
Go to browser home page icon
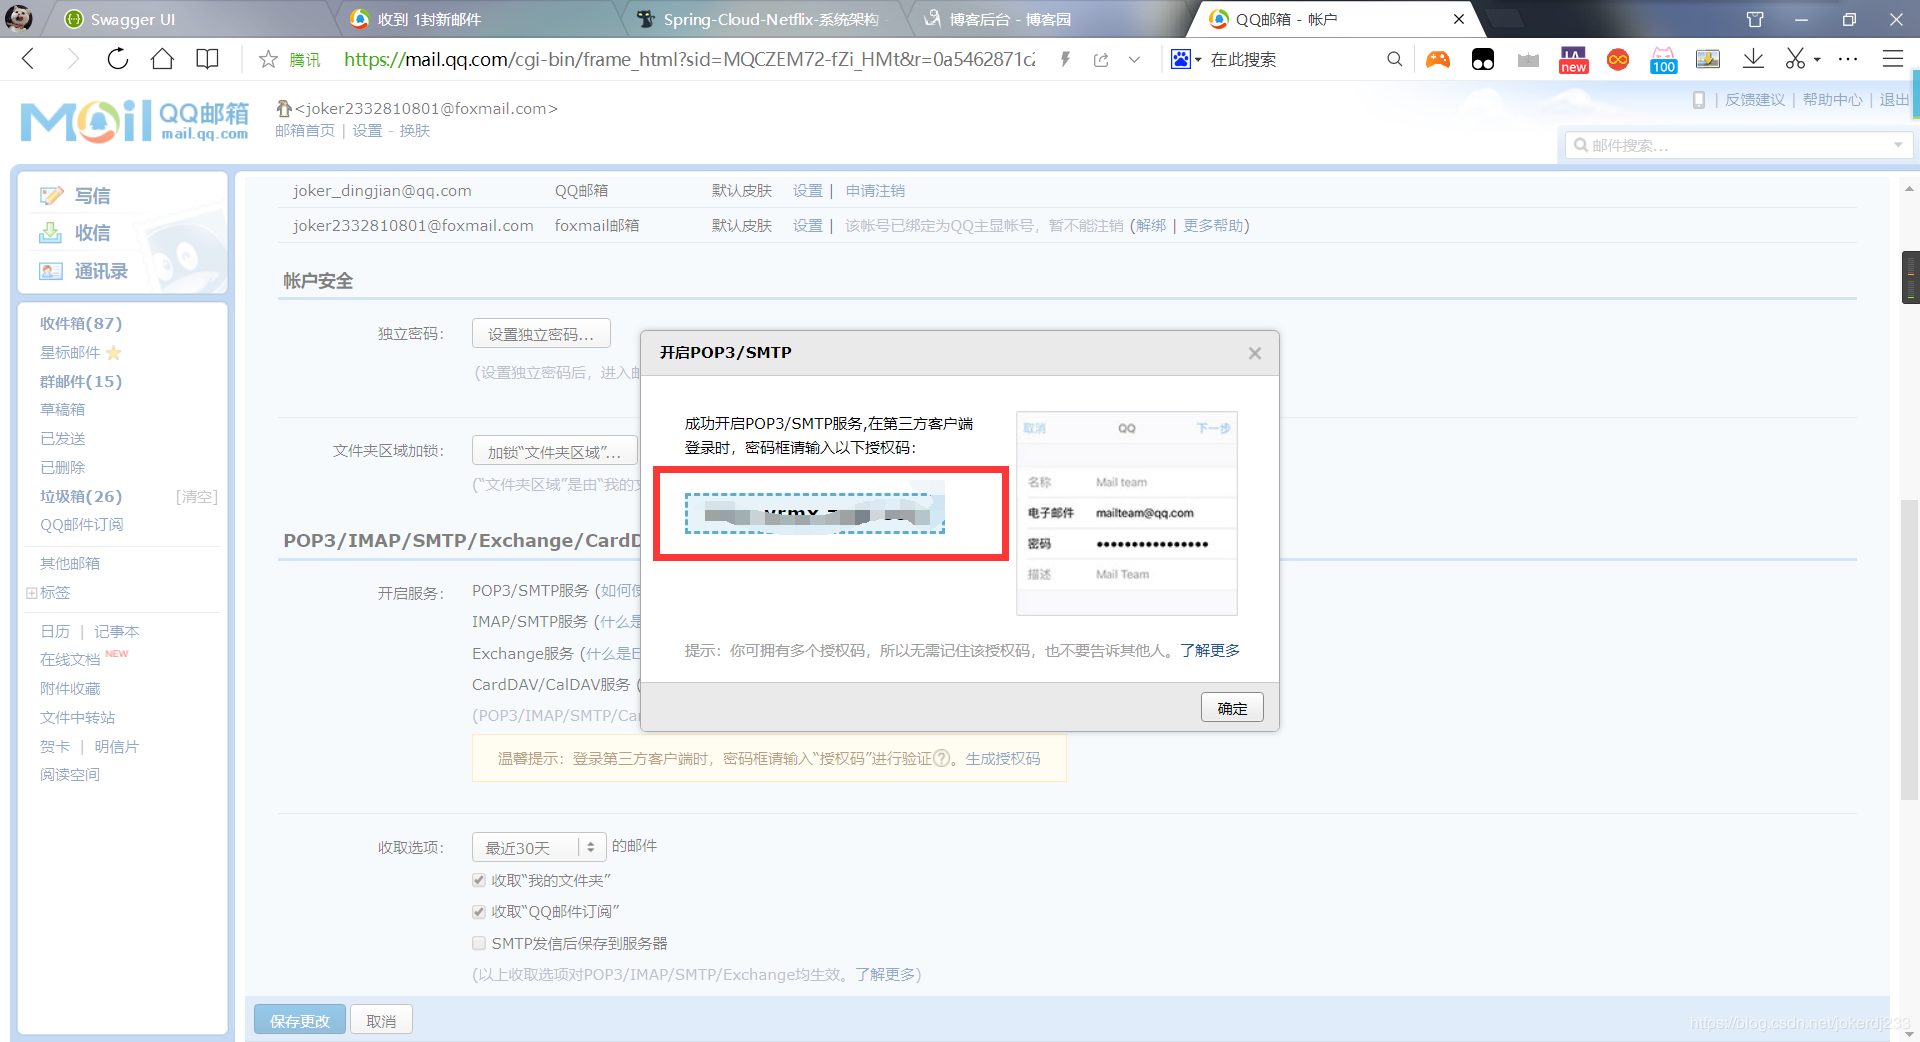(x=162, y=59)
